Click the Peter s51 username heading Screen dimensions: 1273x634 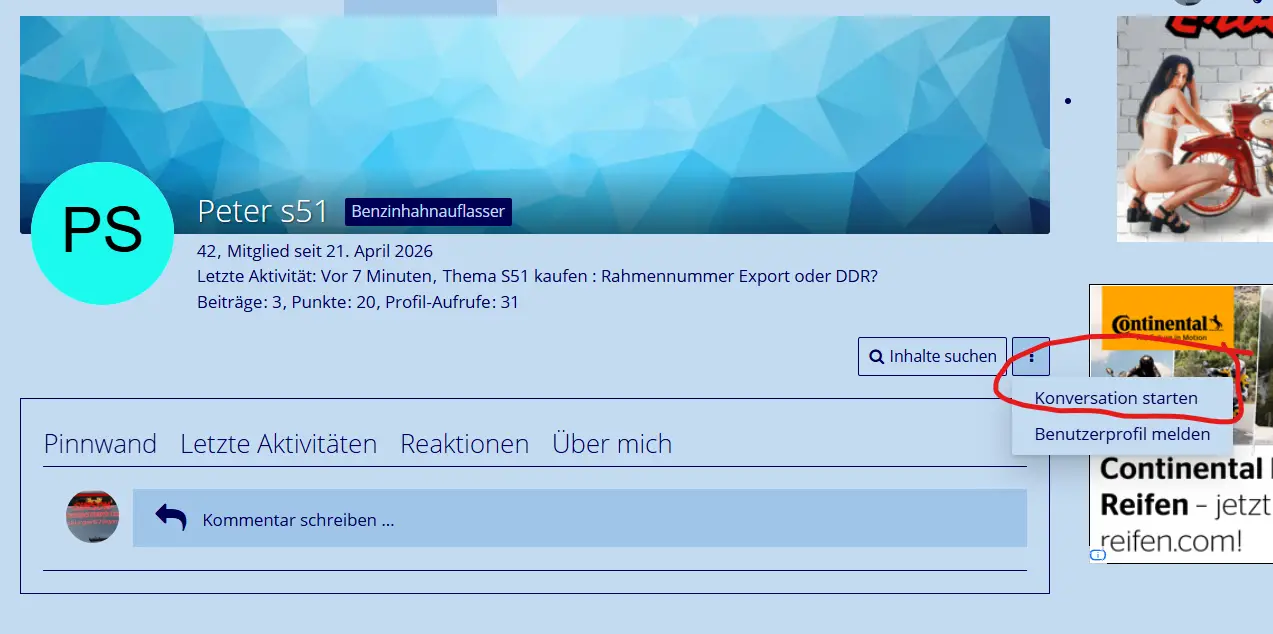[263, 212]
